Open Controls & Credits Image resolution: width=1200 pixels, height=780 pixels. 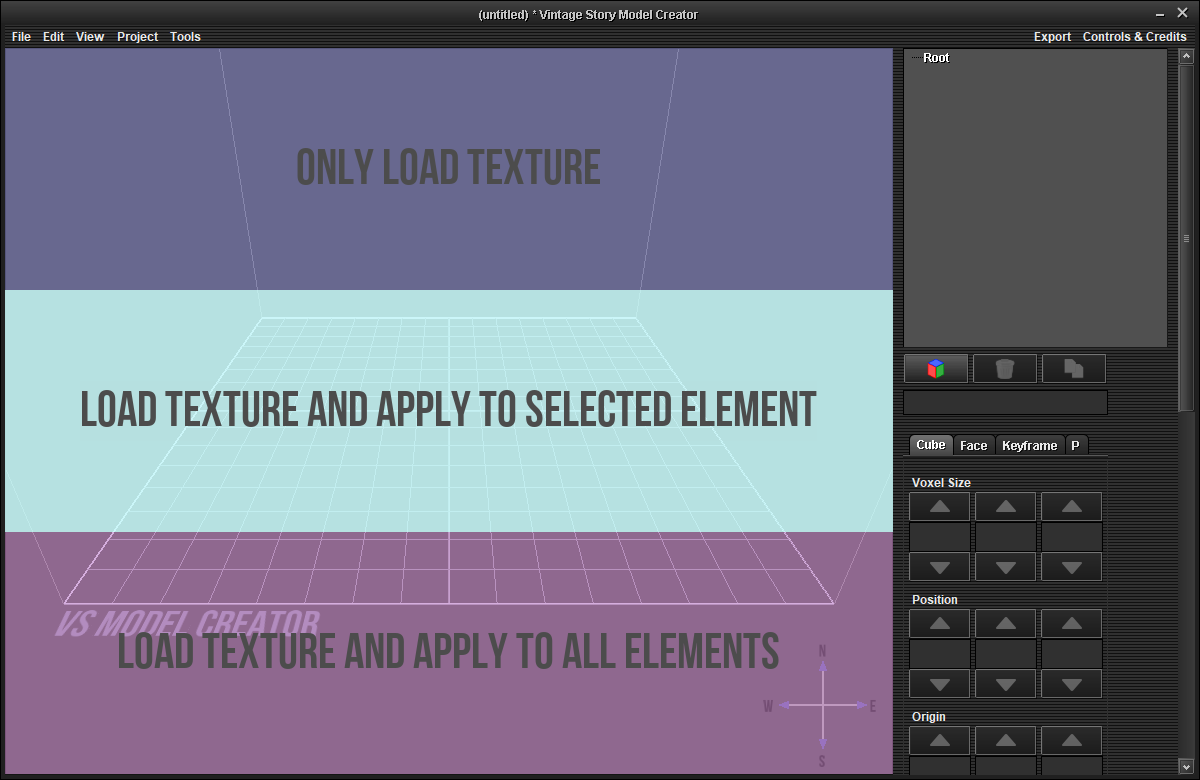[1134, 37]
